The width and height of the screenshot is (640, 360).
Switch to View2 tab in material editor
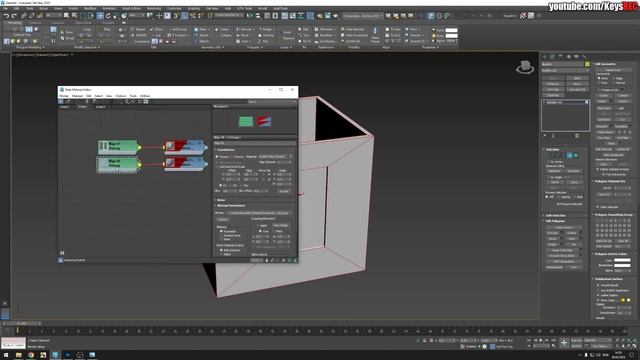(x=82, y=107)
